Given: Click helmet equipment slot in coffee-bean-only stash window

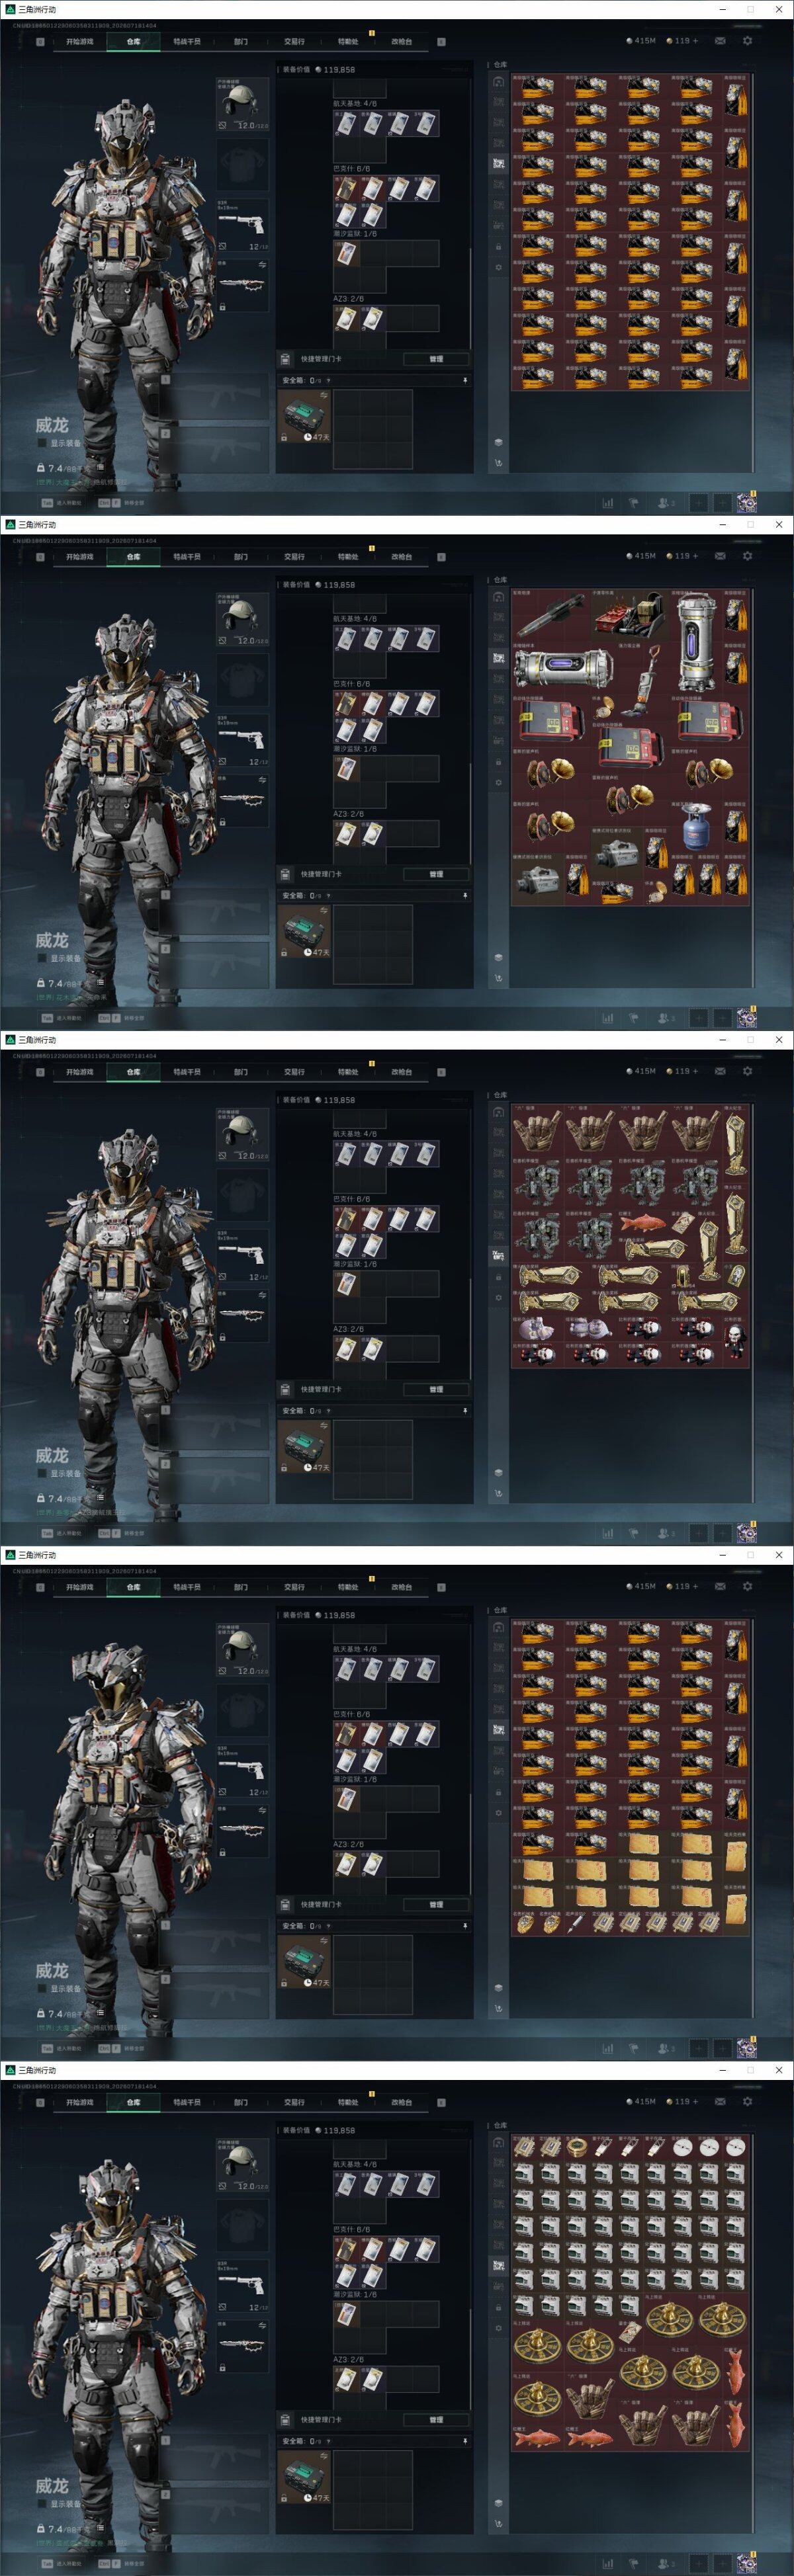Looking at the screenshot, I should pyautogui.click(x=243, y=105).
